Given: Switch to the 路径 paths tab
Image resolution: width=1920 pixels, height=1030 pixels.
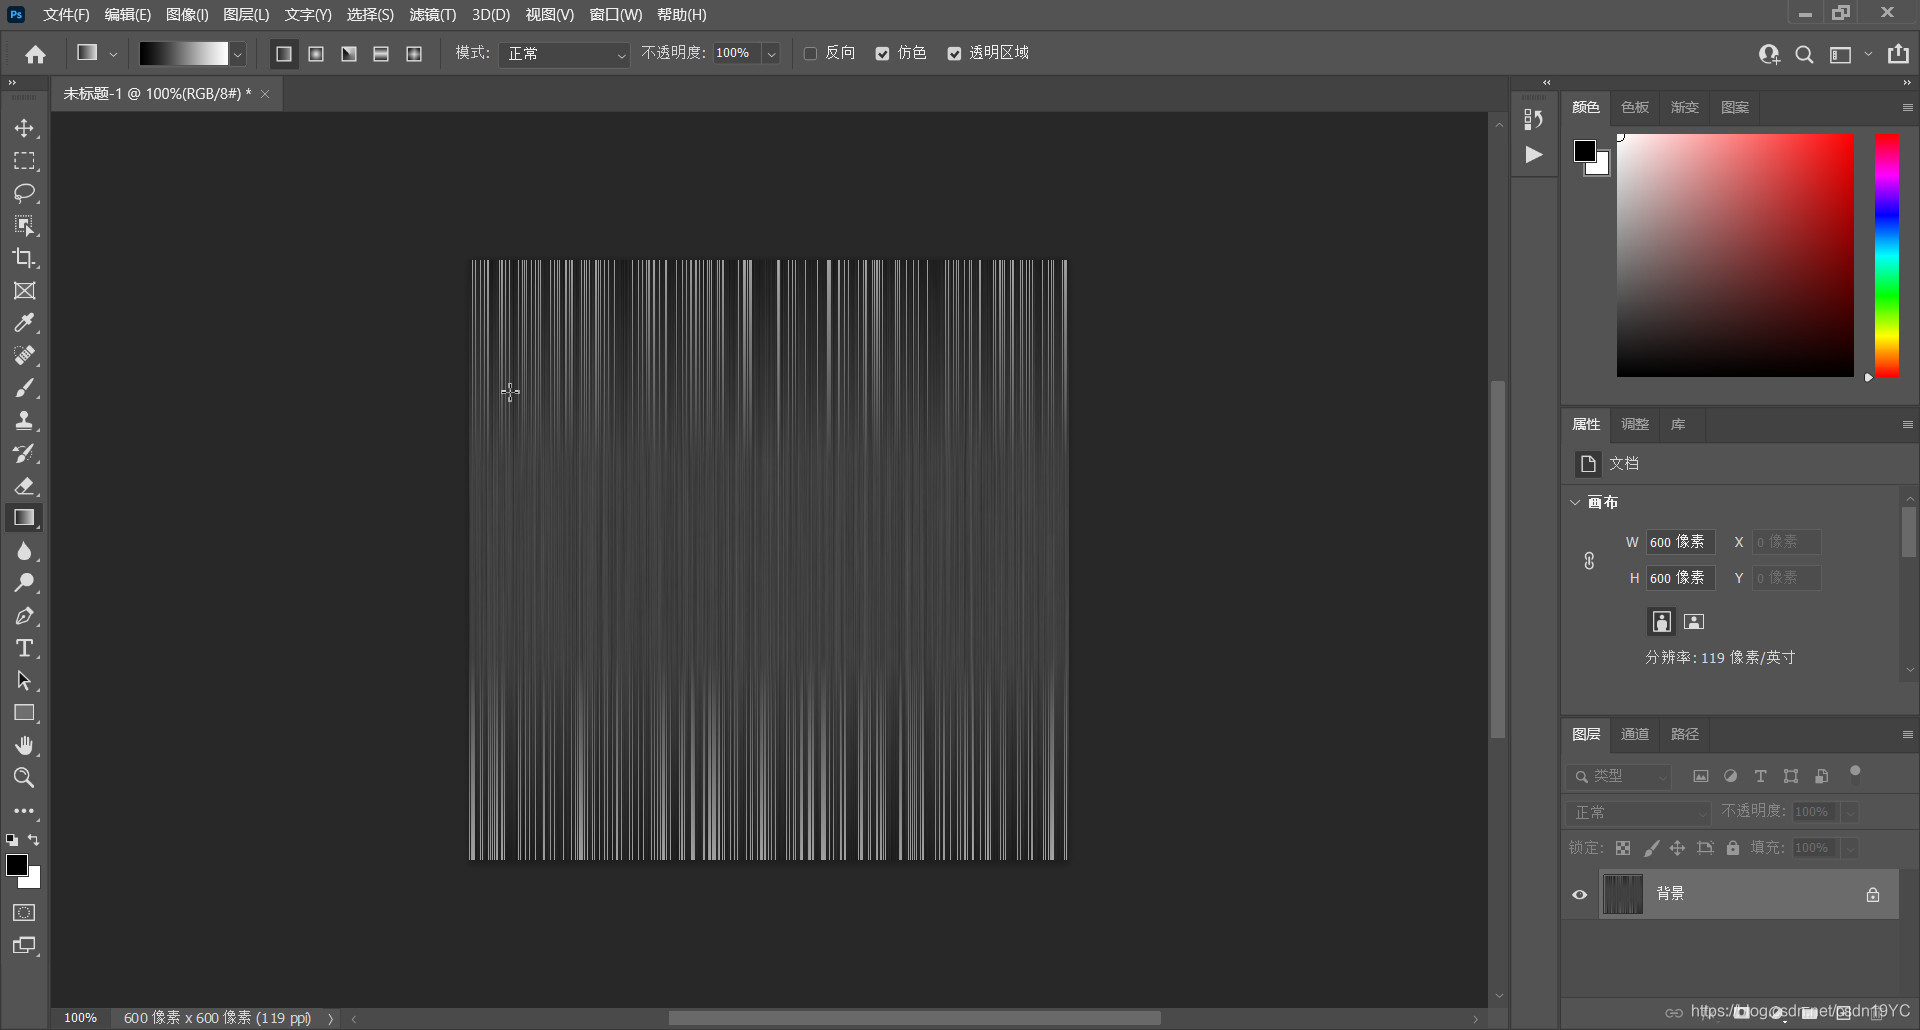Looking at the screenshot, I should (x=1685, y=734).
